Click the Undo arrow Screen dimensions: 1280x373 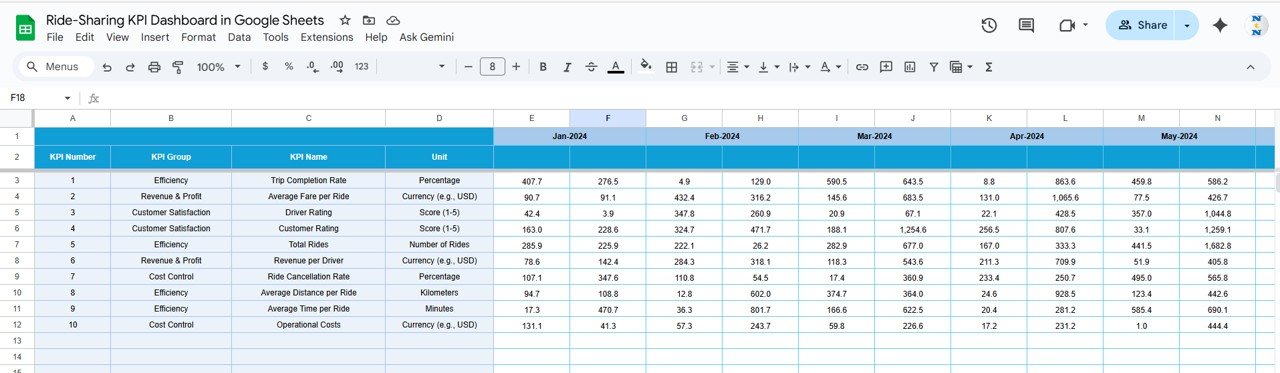[106, 67]
